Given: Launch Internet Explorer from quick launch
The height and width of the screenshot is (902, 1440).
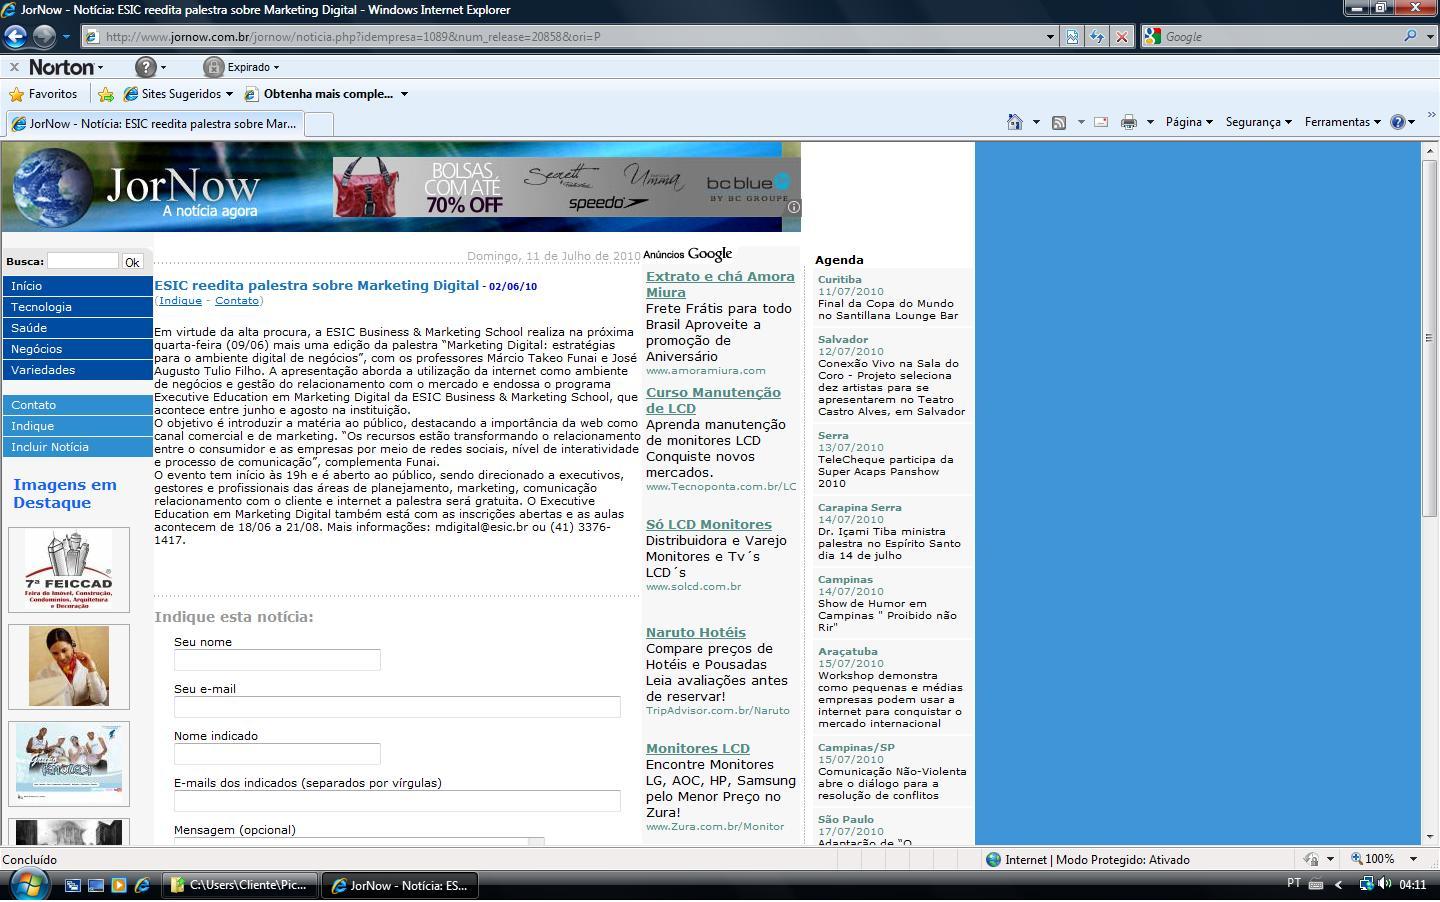Looking at the screenshot, I should pos(142,886).
